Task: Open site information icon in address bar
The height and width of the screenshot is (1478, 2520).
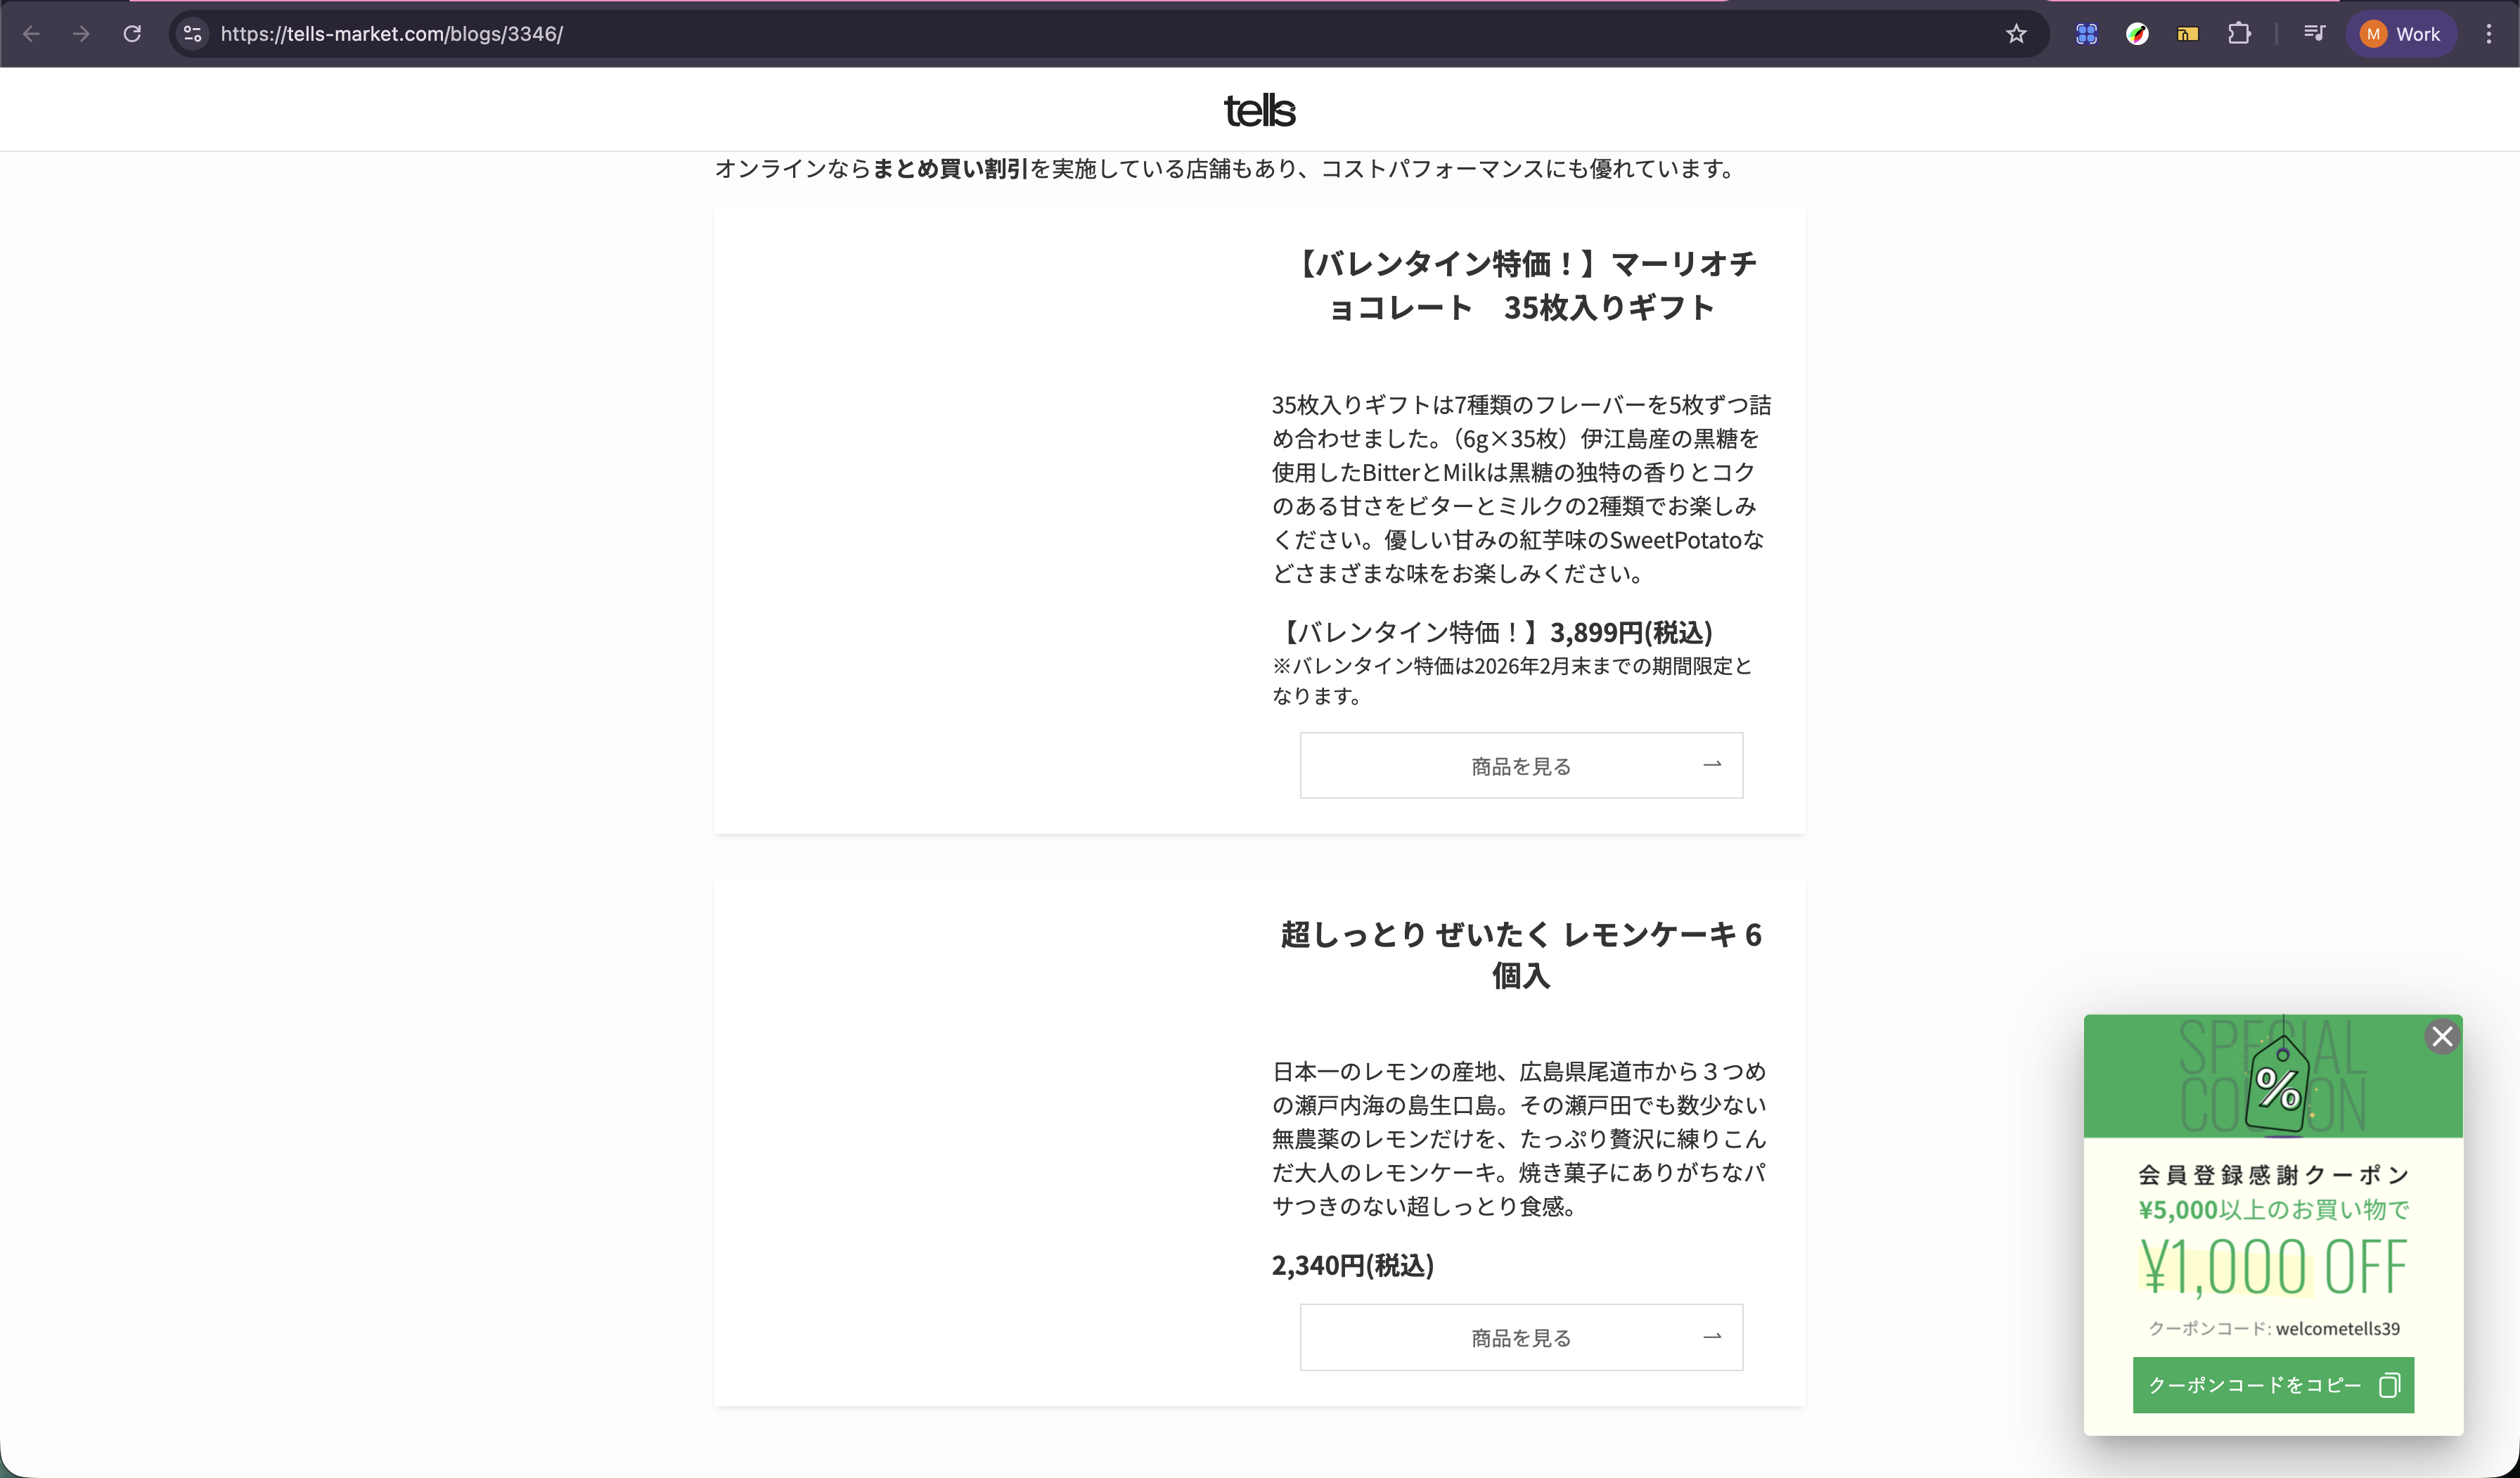Action: click(193, 34)
